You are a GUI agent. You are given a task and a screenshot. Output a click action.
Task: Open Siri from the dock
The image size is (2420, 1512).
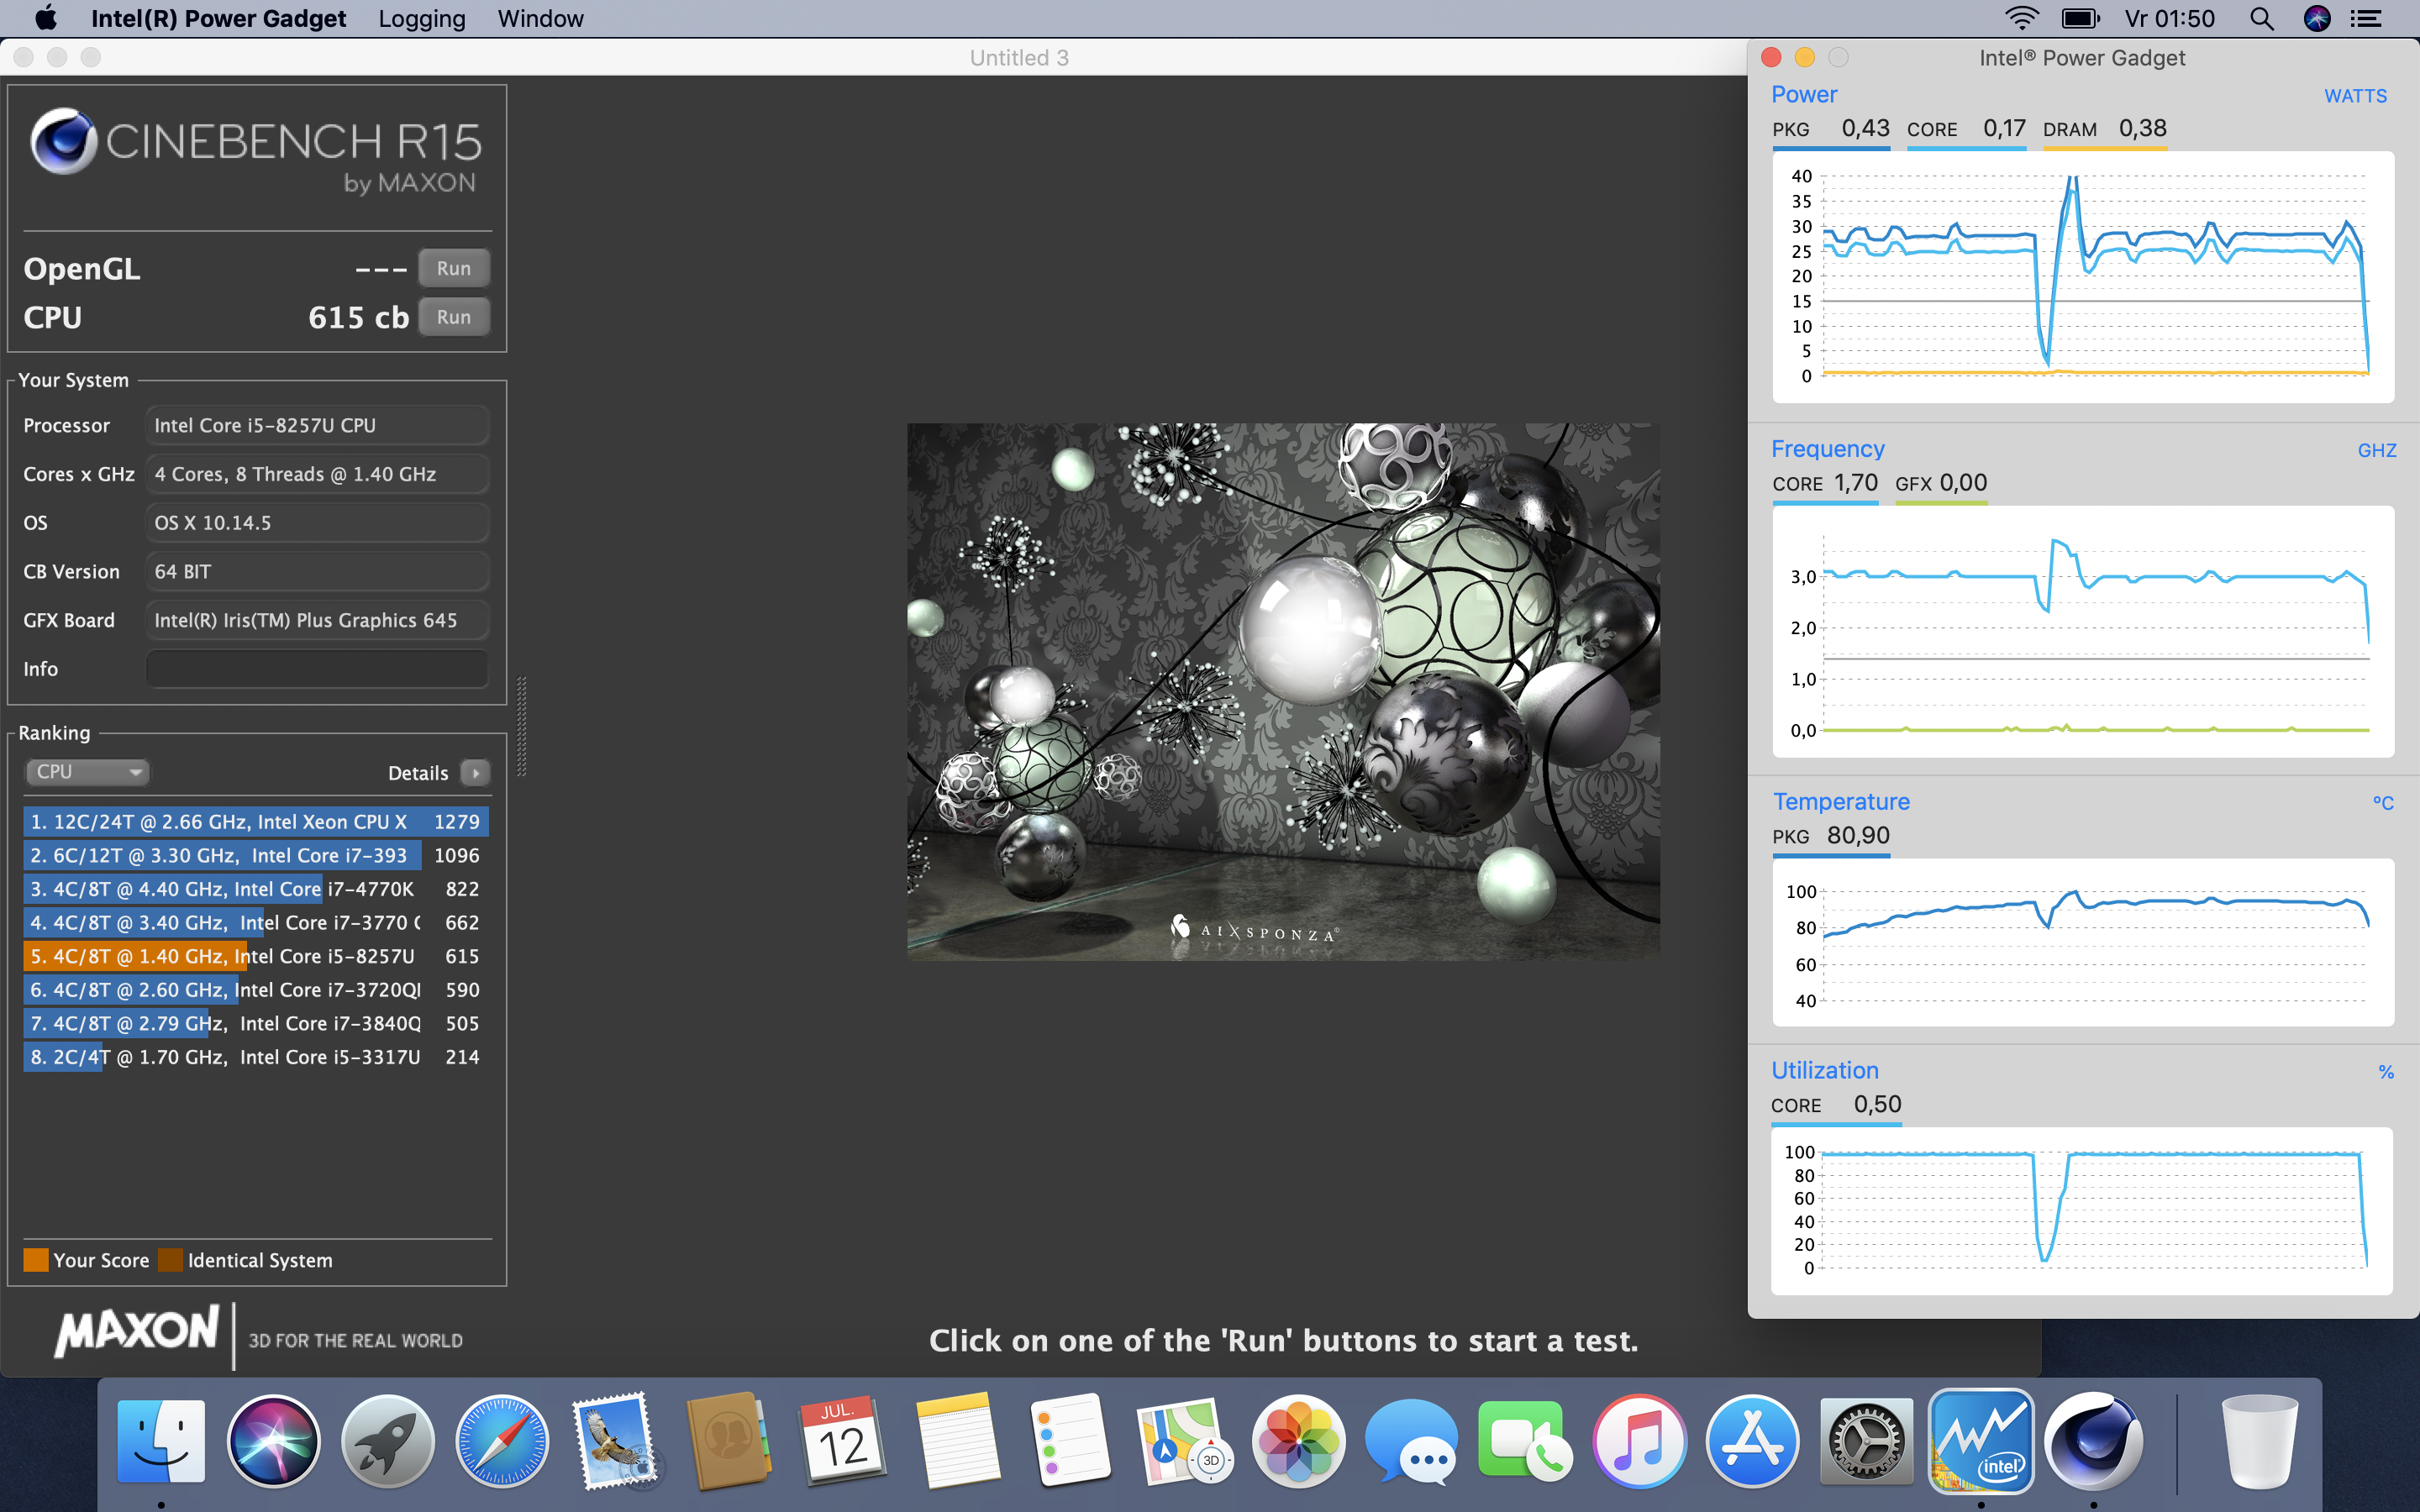[x=273, y=1441]
